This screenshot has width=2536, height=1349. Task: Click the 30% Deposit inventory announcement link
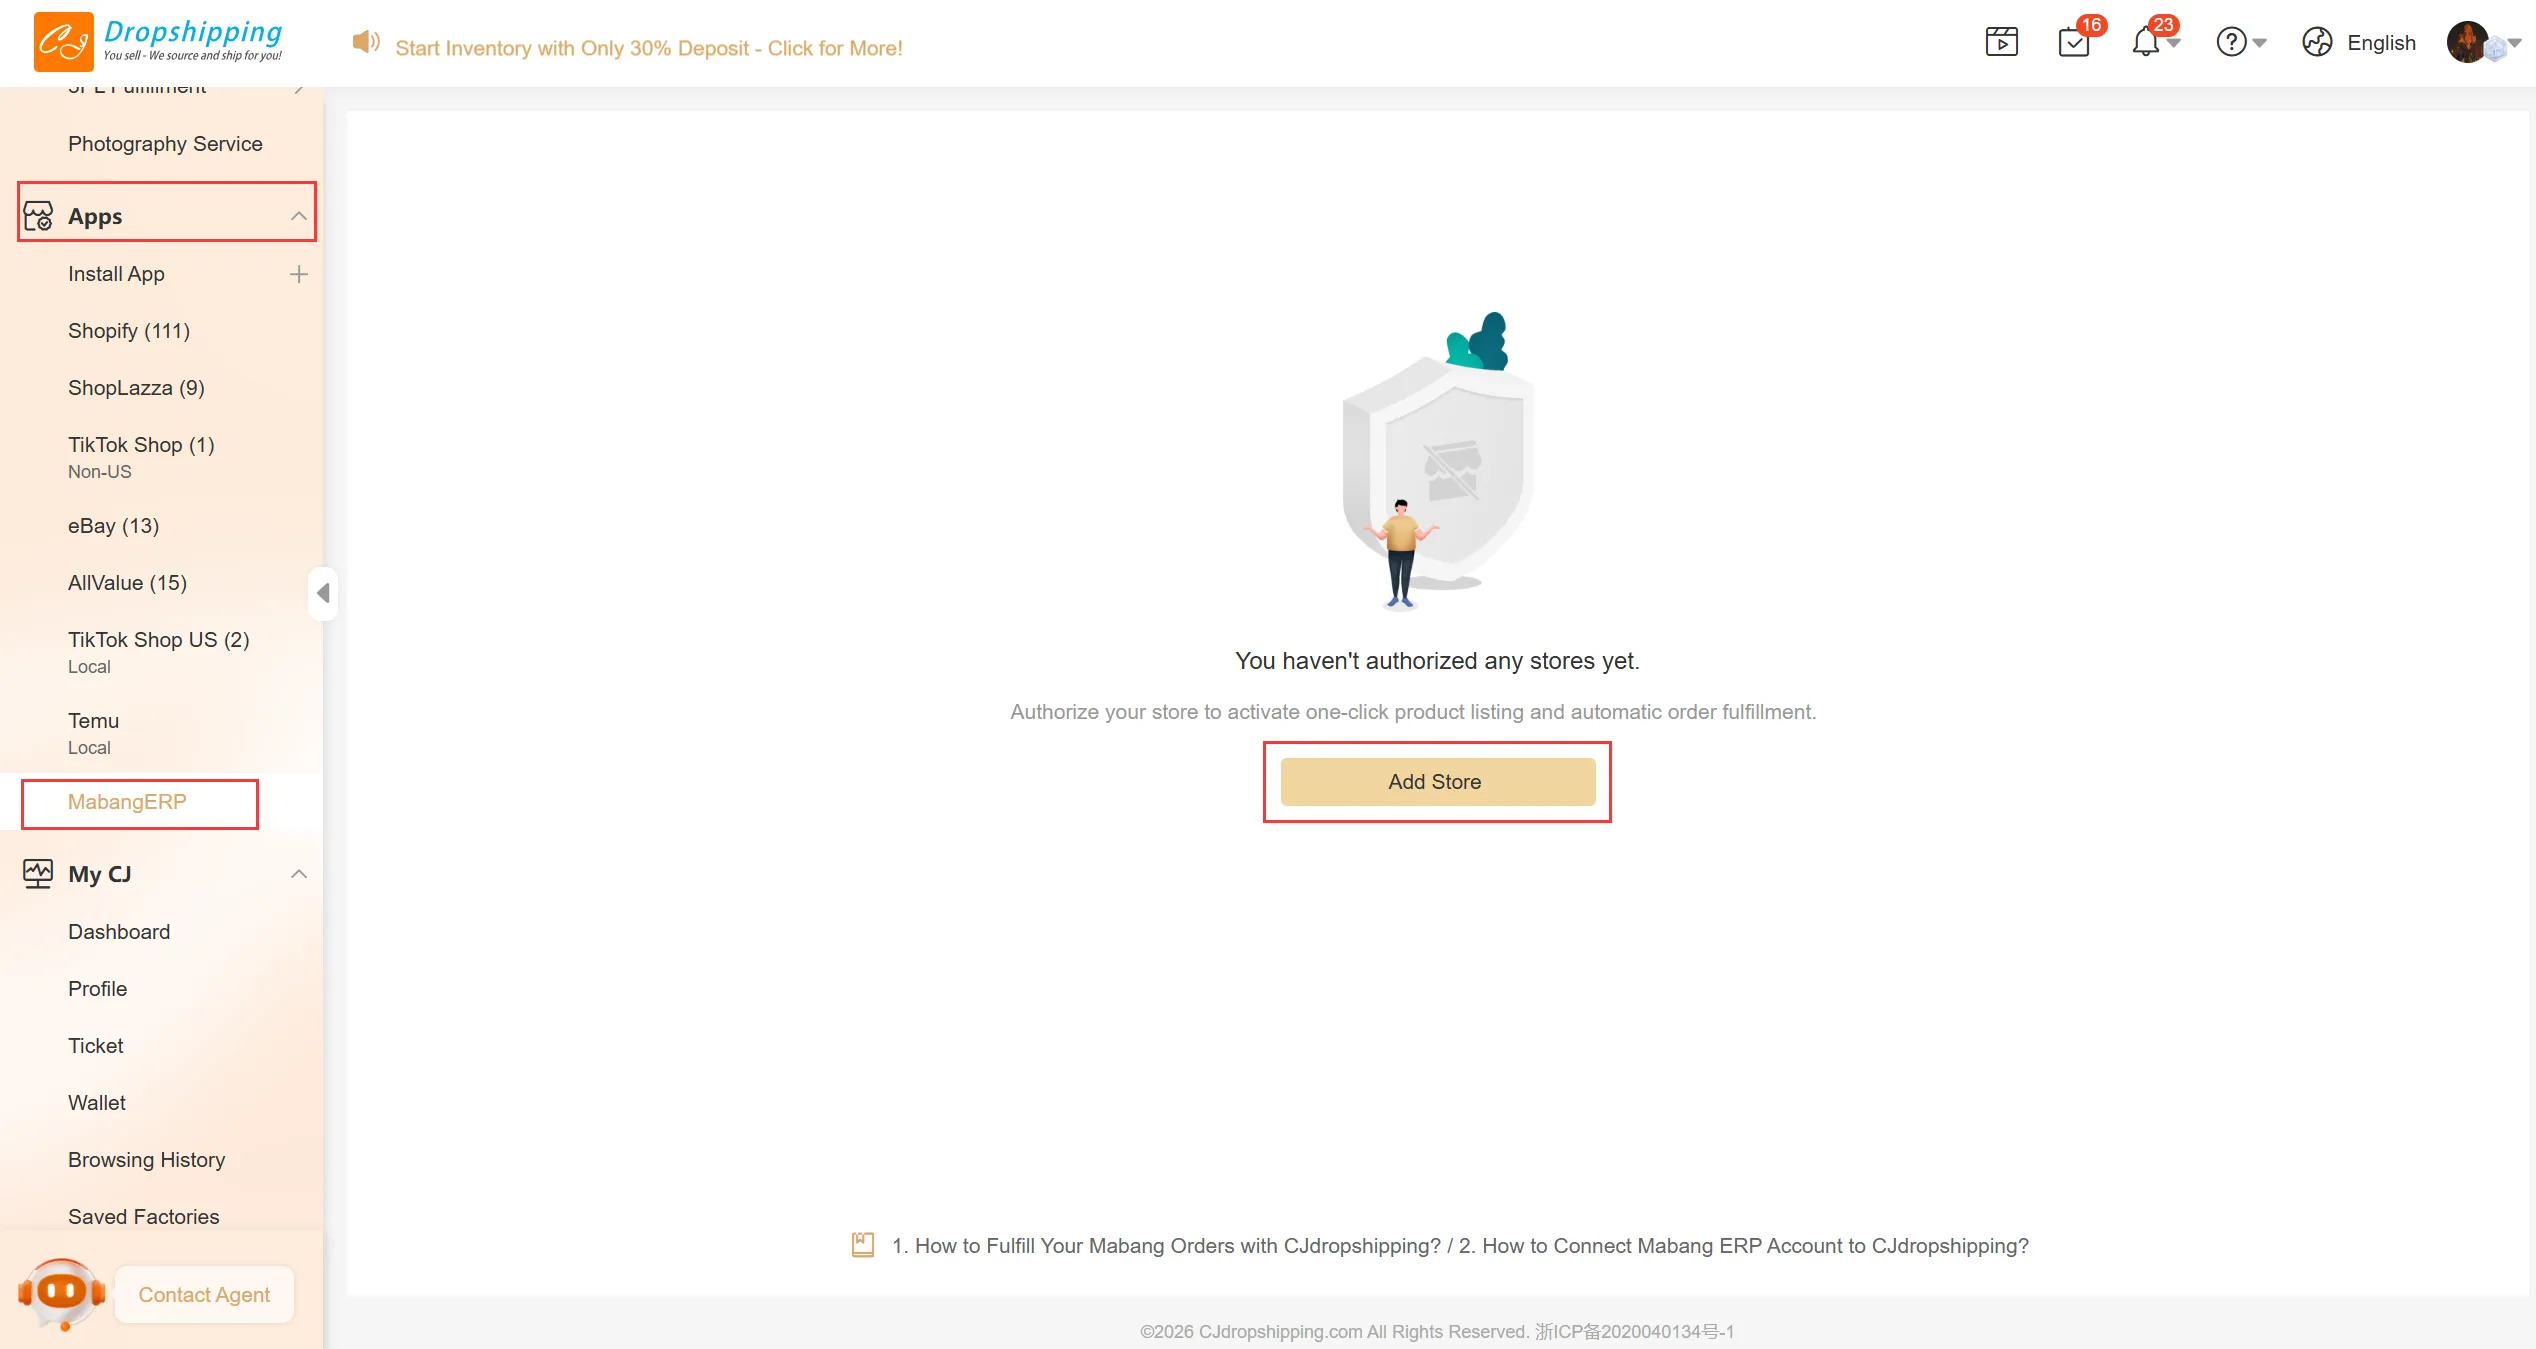649,48
